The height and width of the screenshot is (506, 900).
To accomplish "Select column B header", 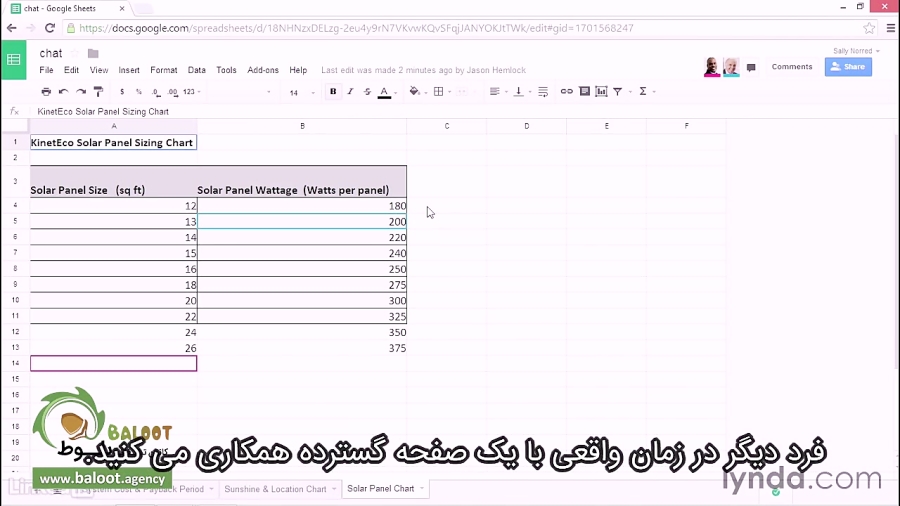I will tap(302, 126).
